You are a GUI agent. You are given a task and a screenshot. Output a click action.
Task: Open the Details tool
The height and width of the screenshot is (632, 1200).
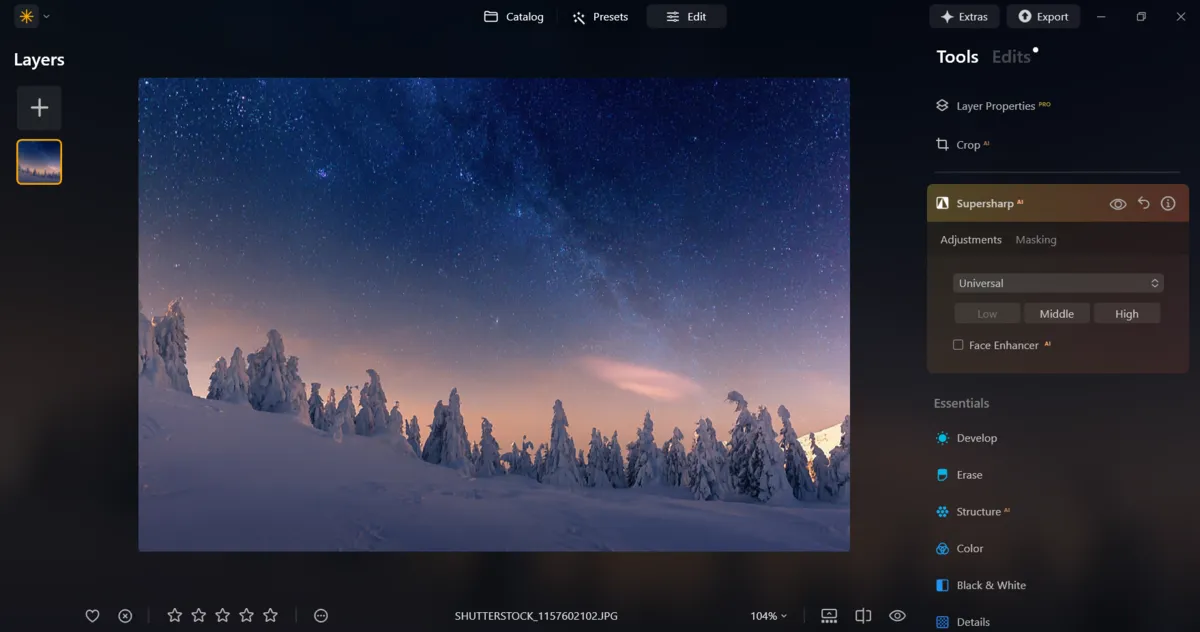coord(971,621)
